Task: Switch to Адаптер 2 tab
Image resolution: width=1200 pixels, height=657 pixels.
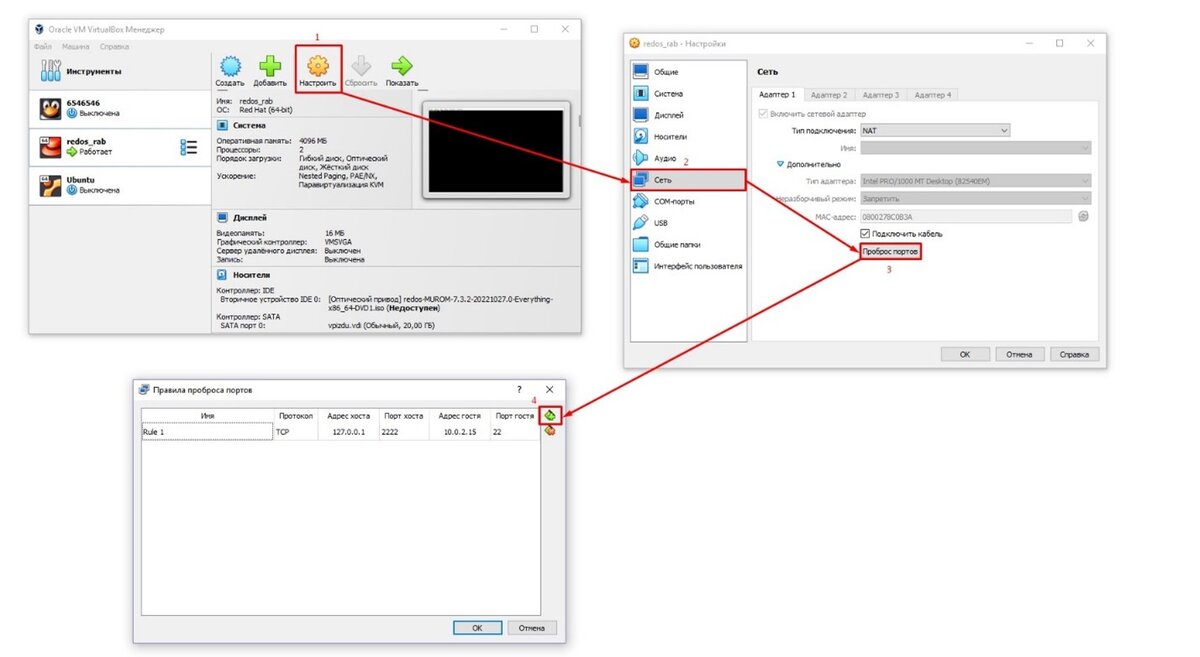Action: (x=829, y=95)
